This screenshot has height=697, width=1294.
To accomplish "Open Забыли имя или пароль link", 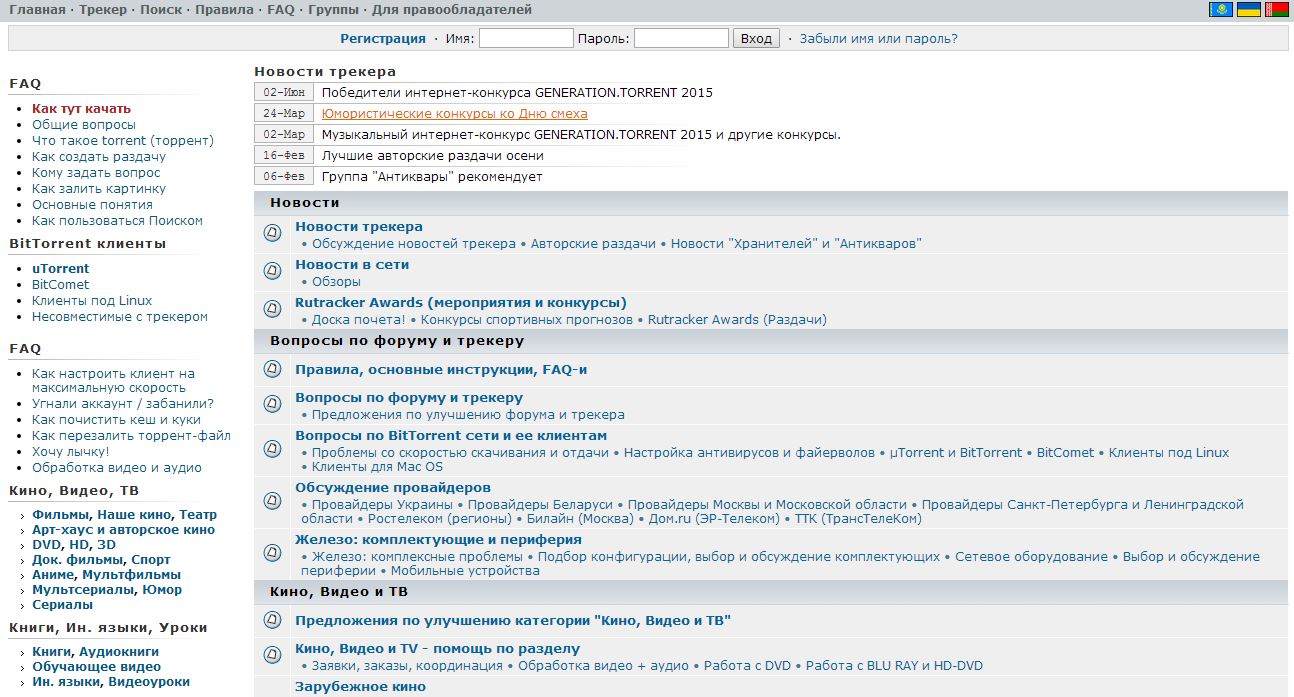I will click(879, 39).
